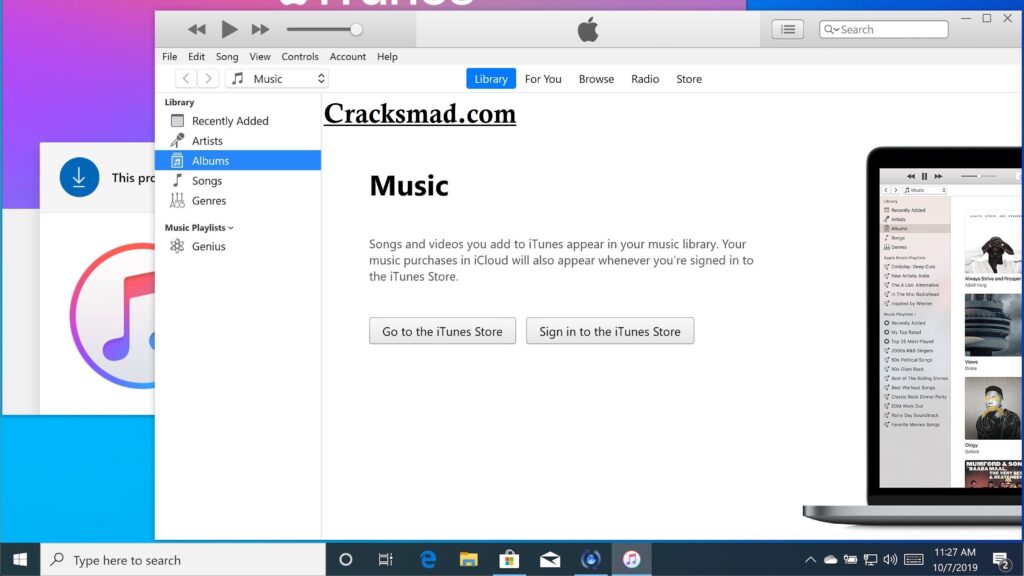1024x576 pixels.
Task: Open the Action Center notifications icon
Action: pos(1001,560)
